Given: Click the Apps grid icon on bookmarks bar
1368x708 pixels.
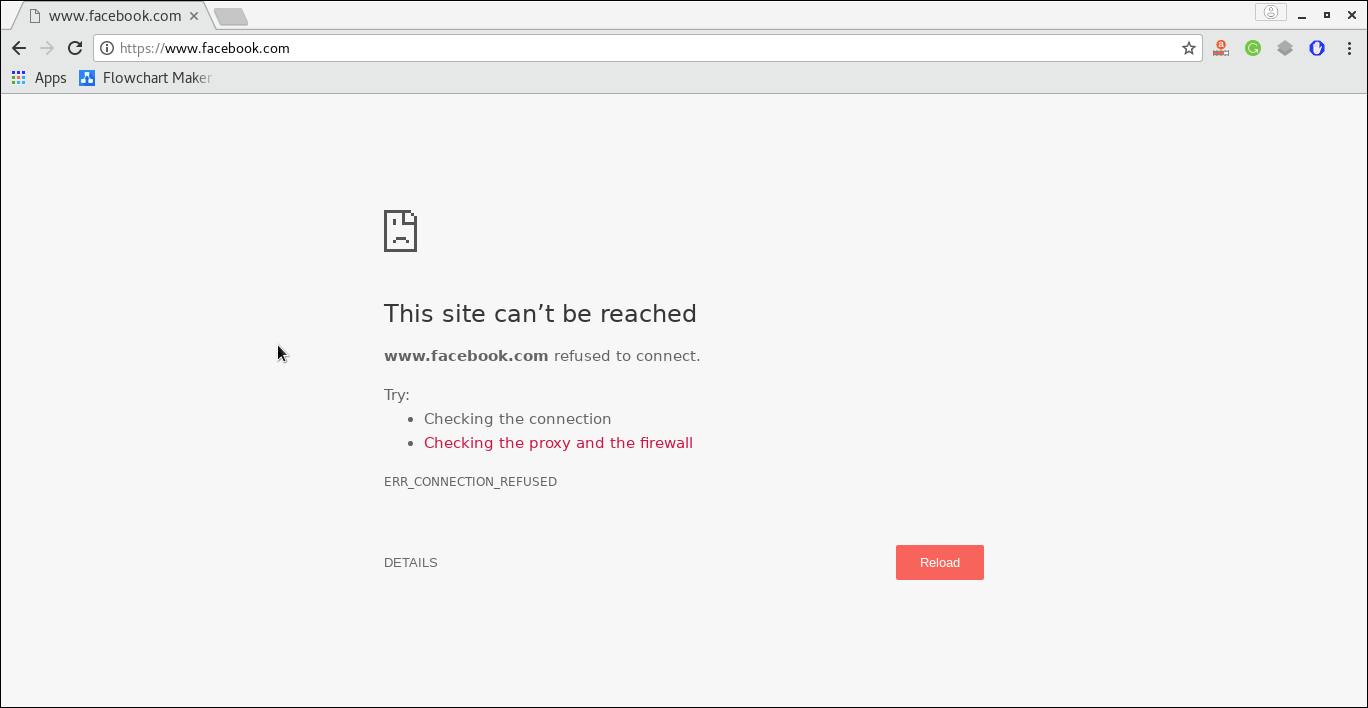Looking at the screenshot, I should point(18,77).
